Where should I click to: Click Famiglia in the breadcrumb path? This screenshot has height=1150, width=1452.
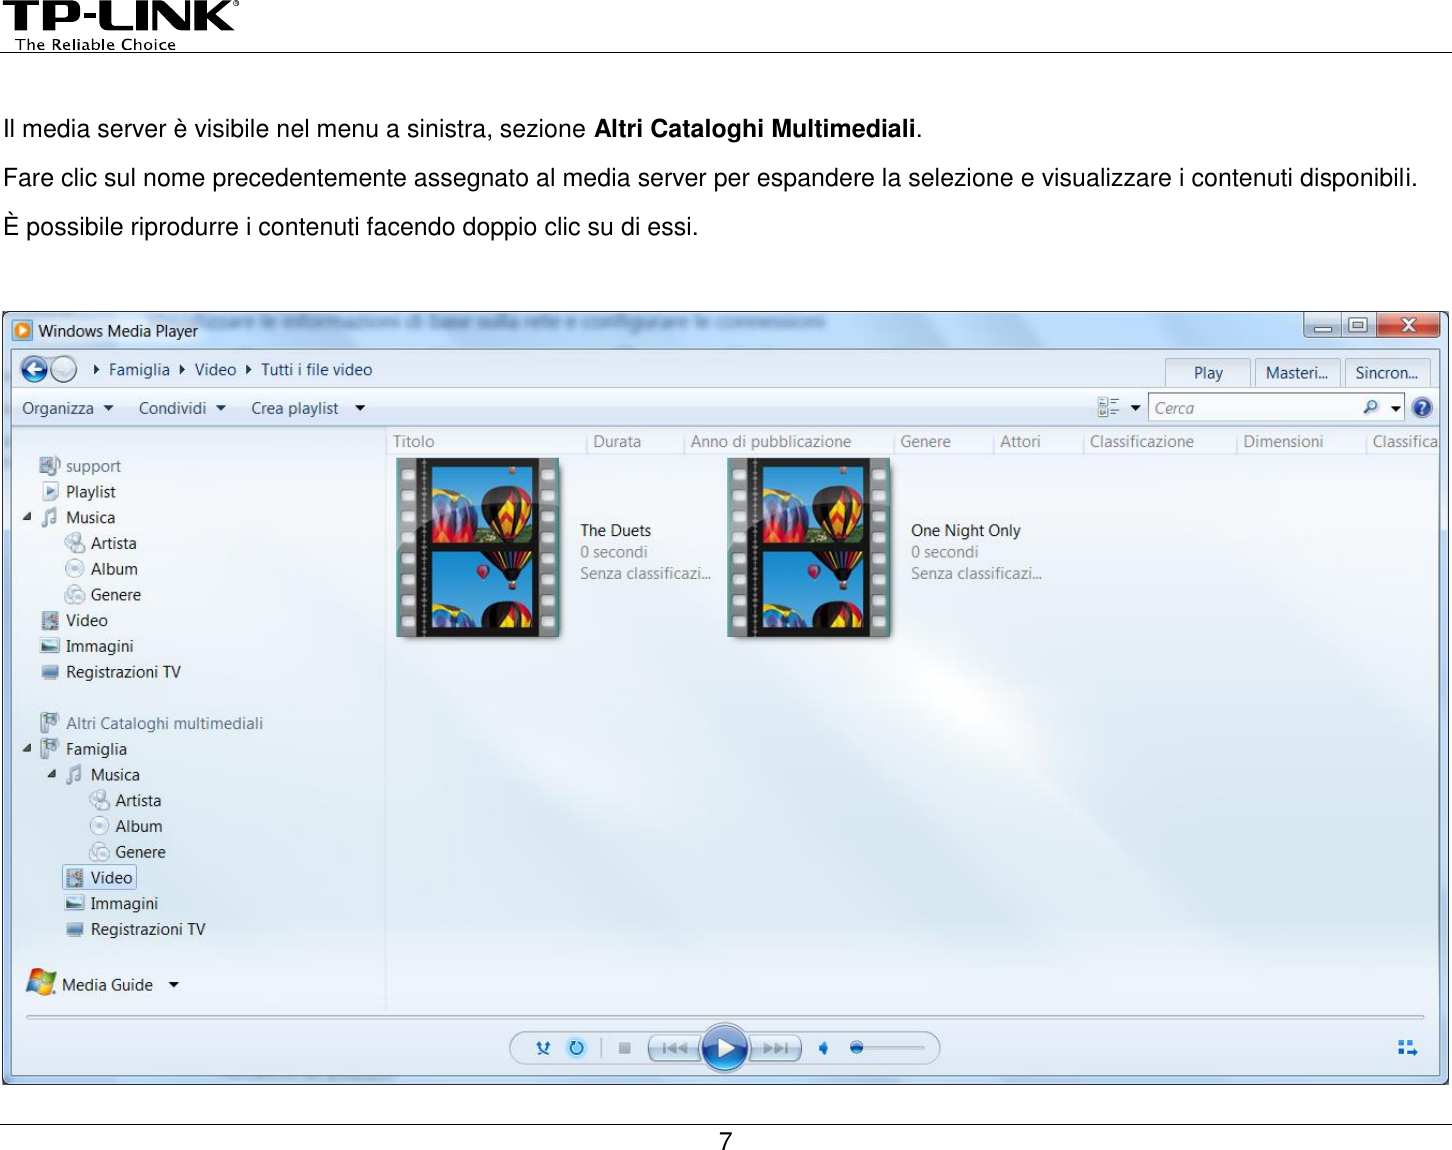[139, 370]
